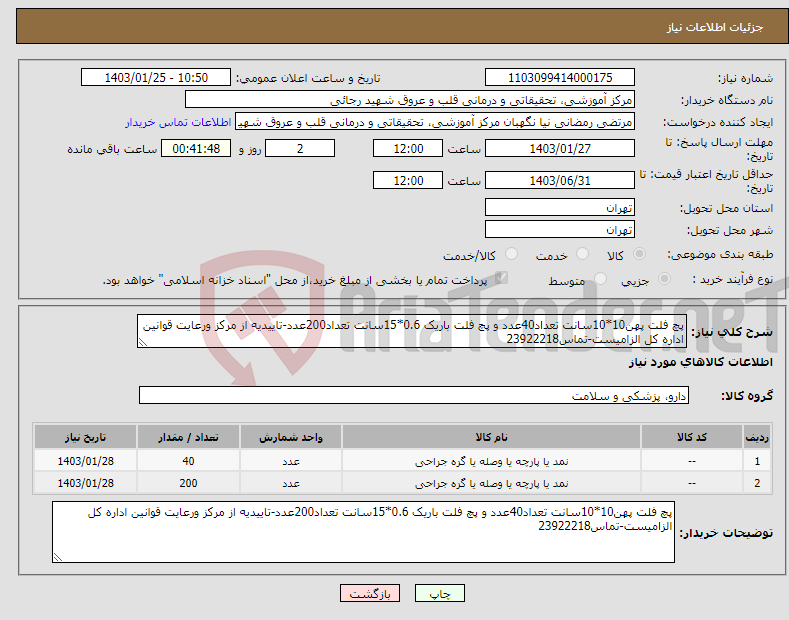Click the unit cell عدد in row 1

coord(291,461)
